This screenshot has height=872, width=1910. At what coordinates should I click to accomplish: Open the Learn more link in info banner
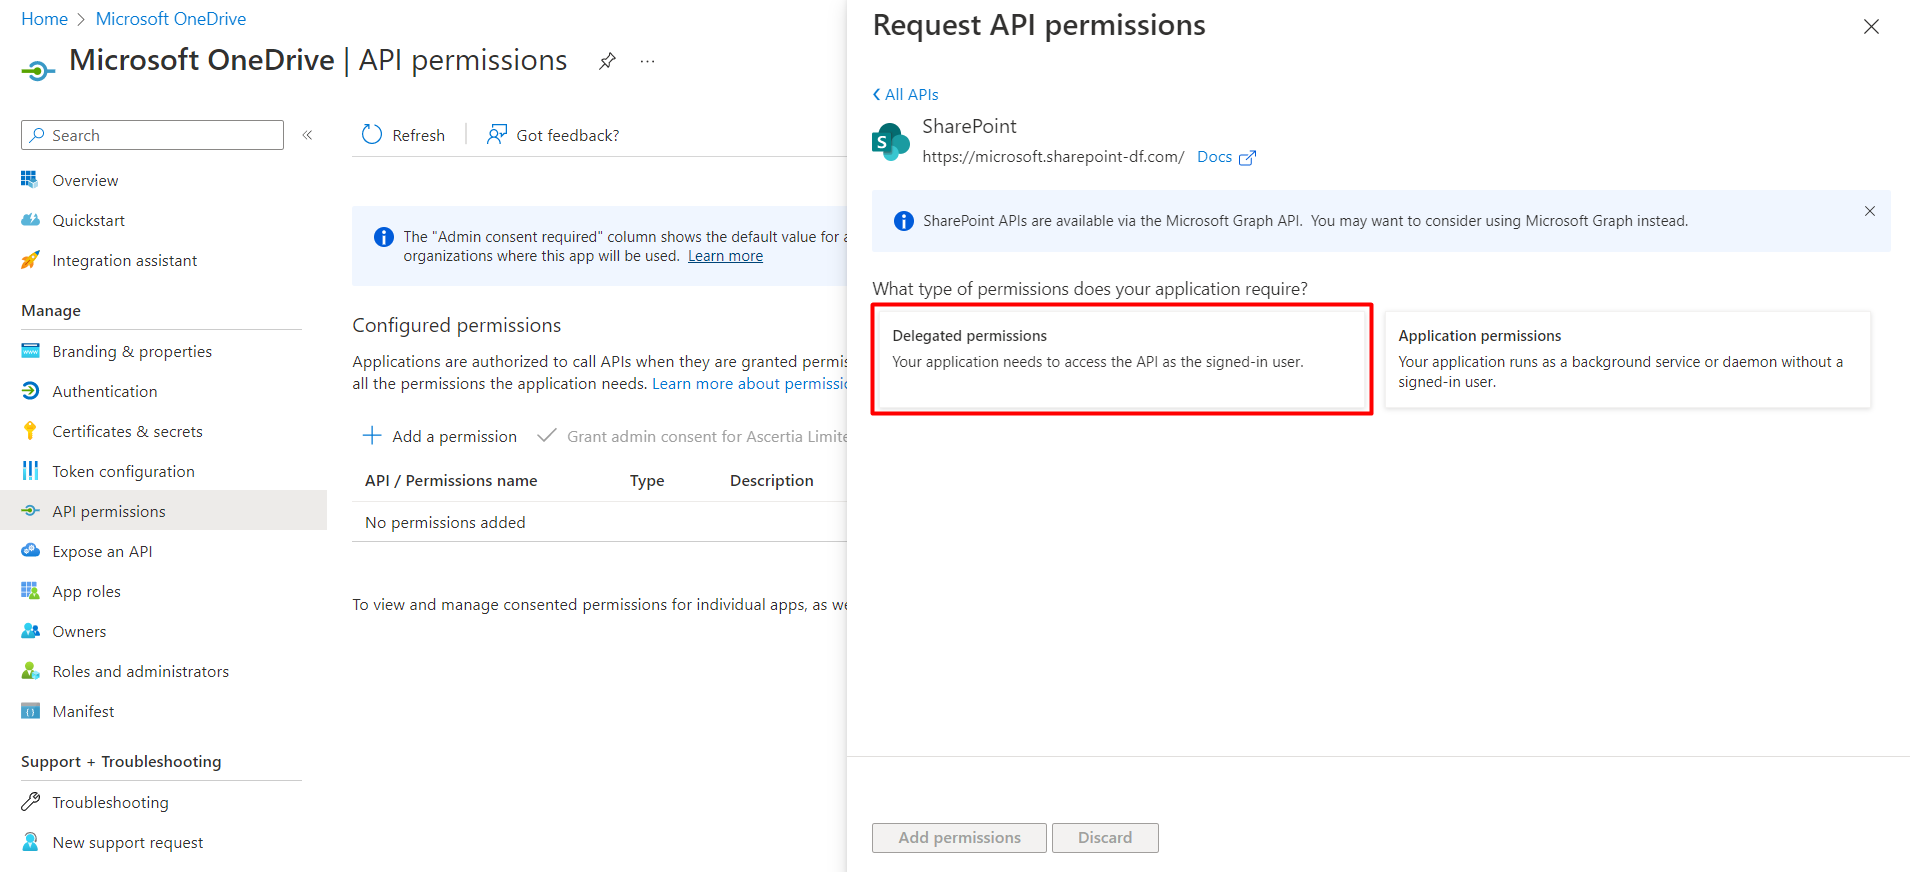point(725,256)
